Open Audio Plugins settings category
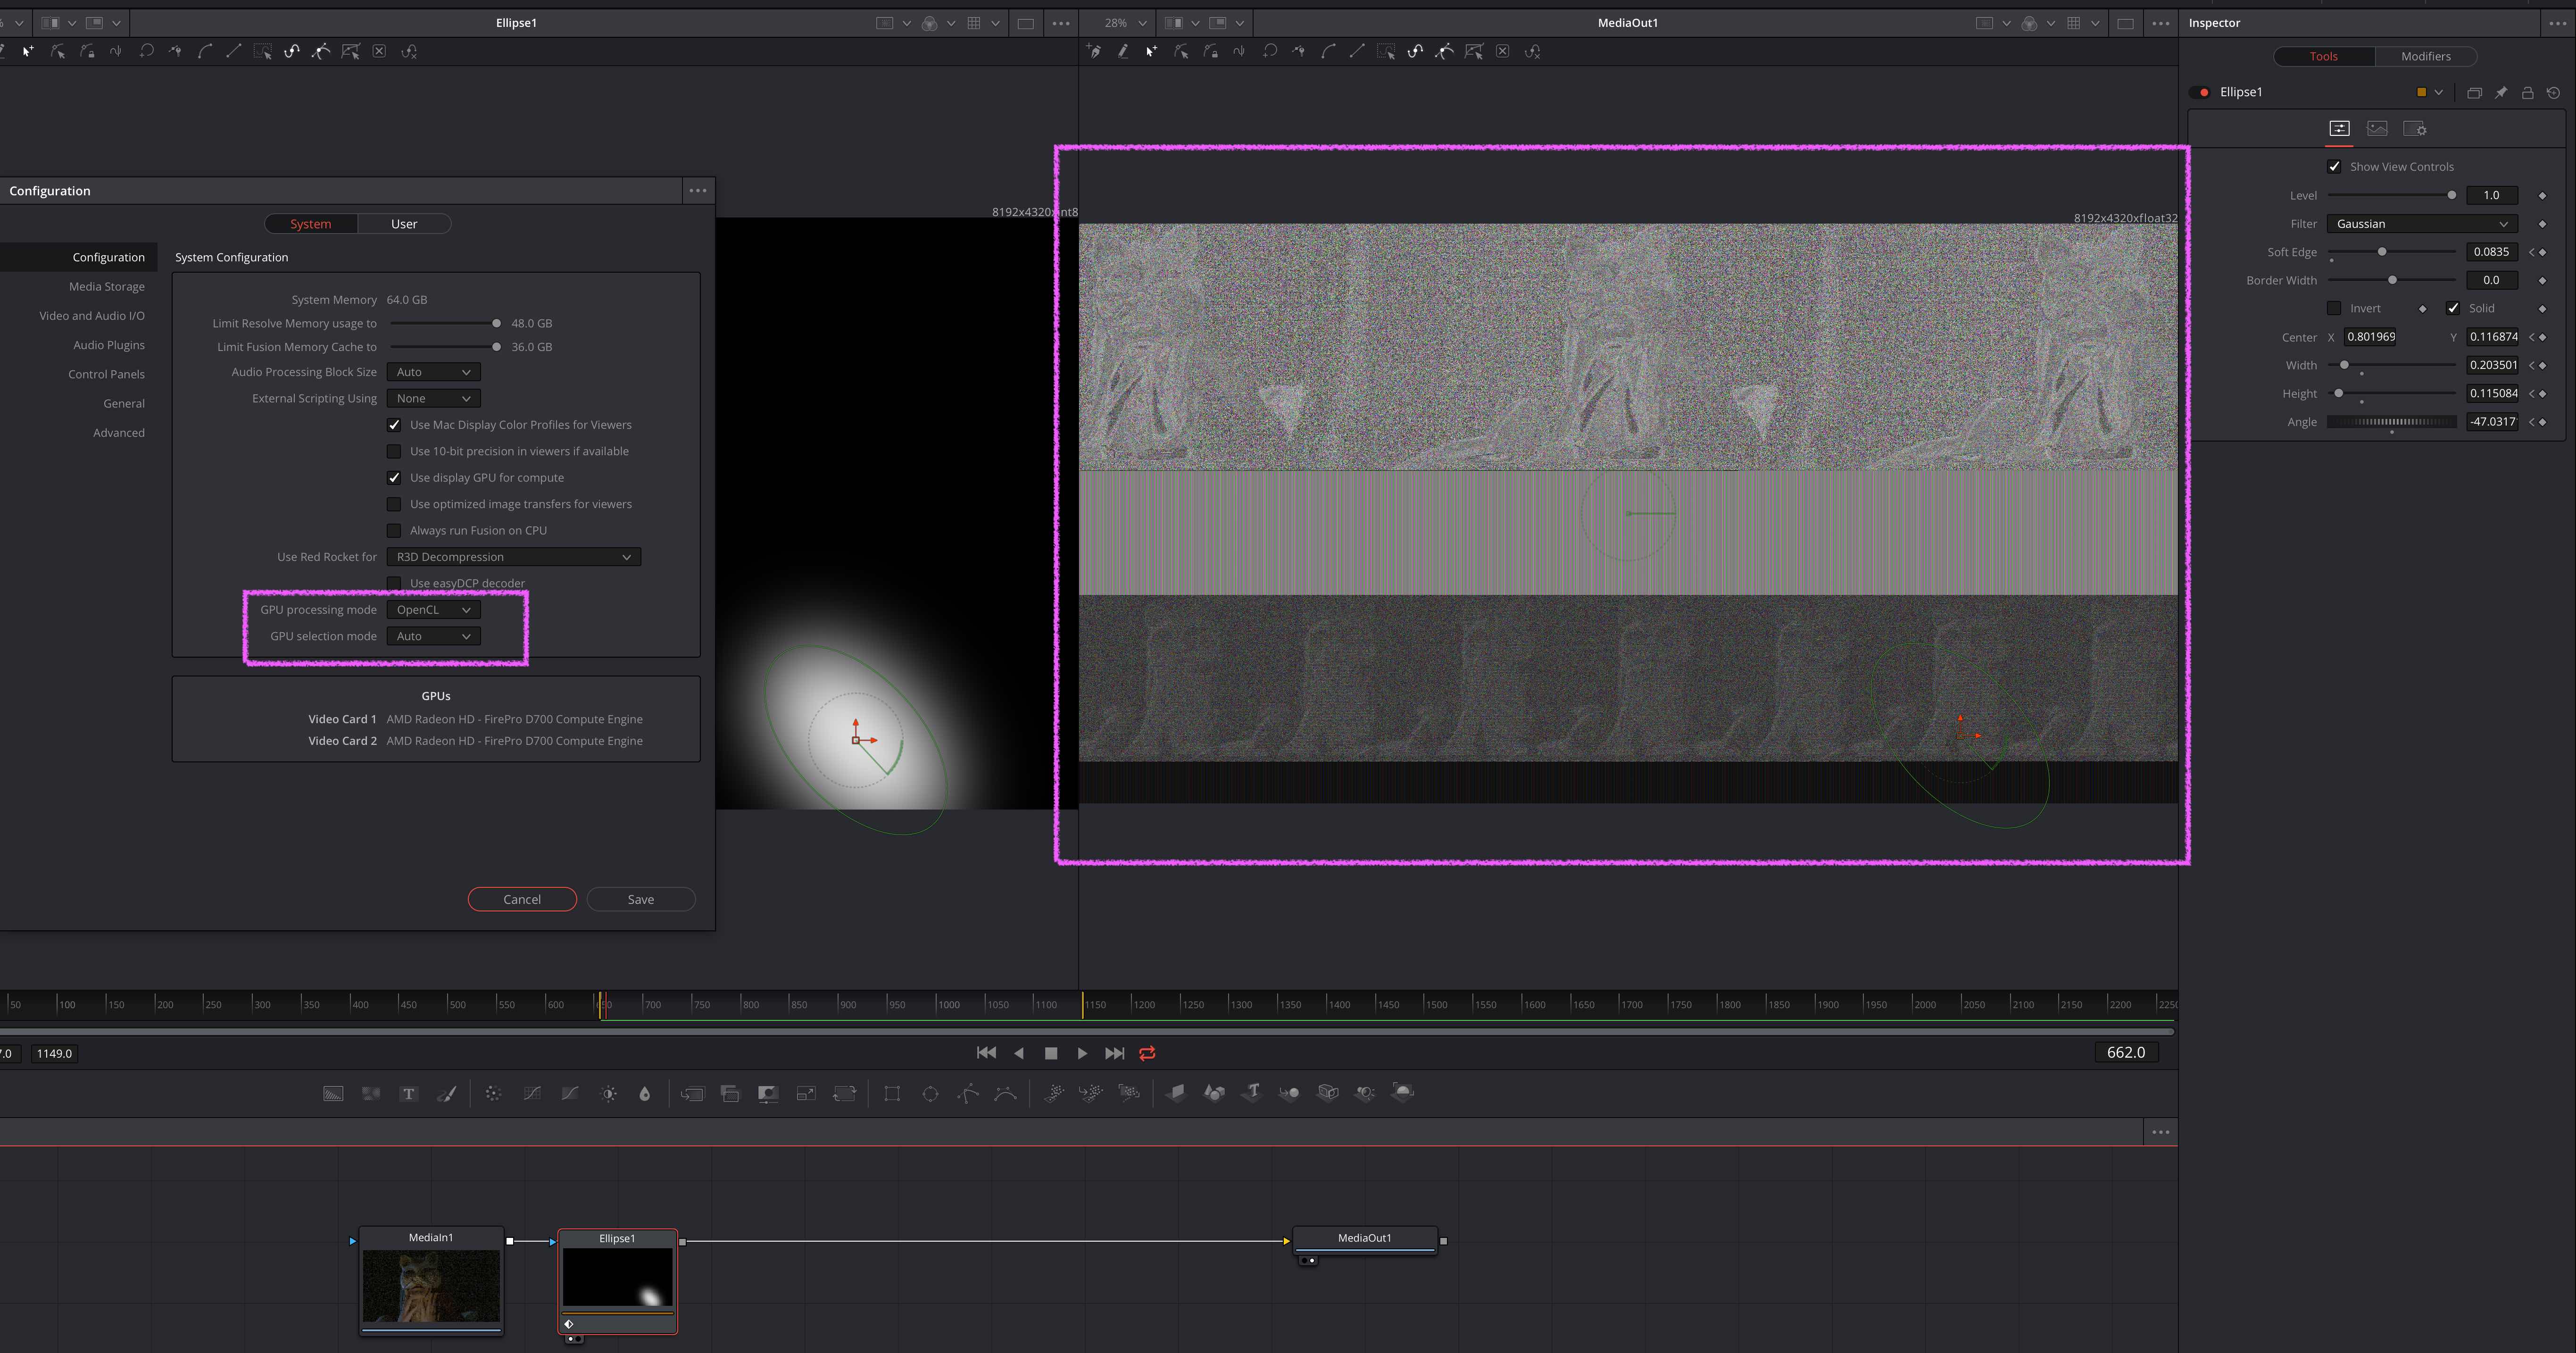Viewport: 2576px width, 1353px height. 109,345
